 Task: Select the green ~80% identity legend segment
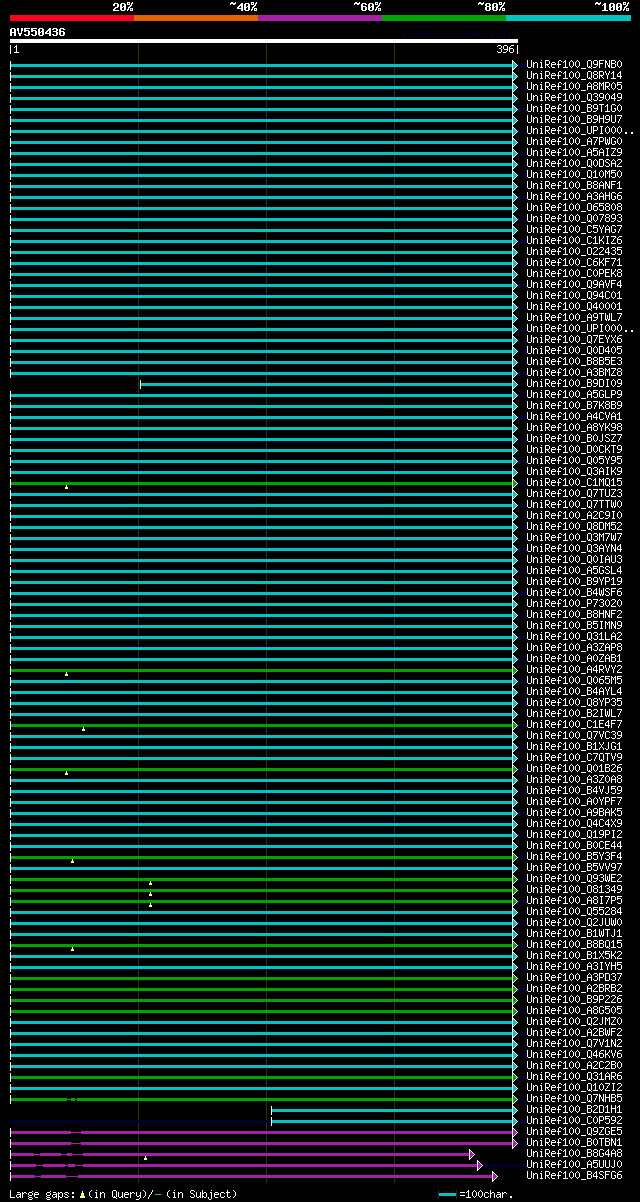(x=443, y=18)
